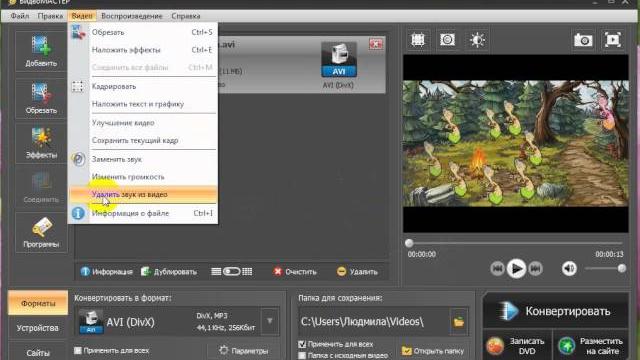Image resolution: width=640 pixels, height=360 pixels.
Task: Click the Соединить sidebar icon
Action: coord(41,188)
